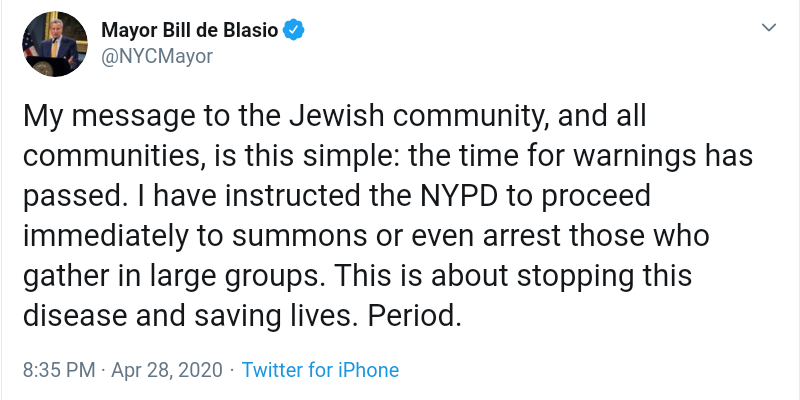Image resolution: width=800 pixels, height=400 pixels.
Task: Open the Mayor Bill de Blasio display name
Action: [190, 30]
